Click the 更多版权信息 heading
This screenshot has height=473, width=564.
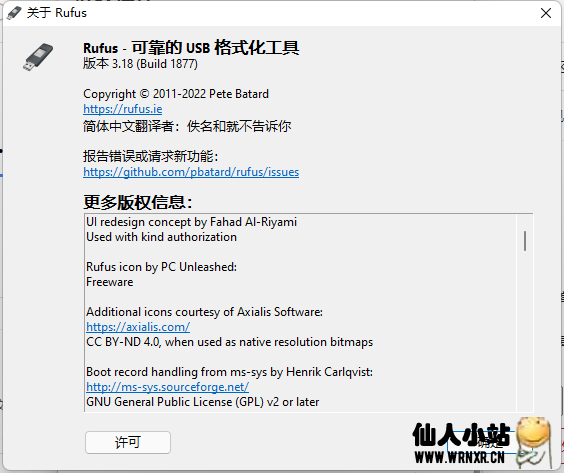138,202
